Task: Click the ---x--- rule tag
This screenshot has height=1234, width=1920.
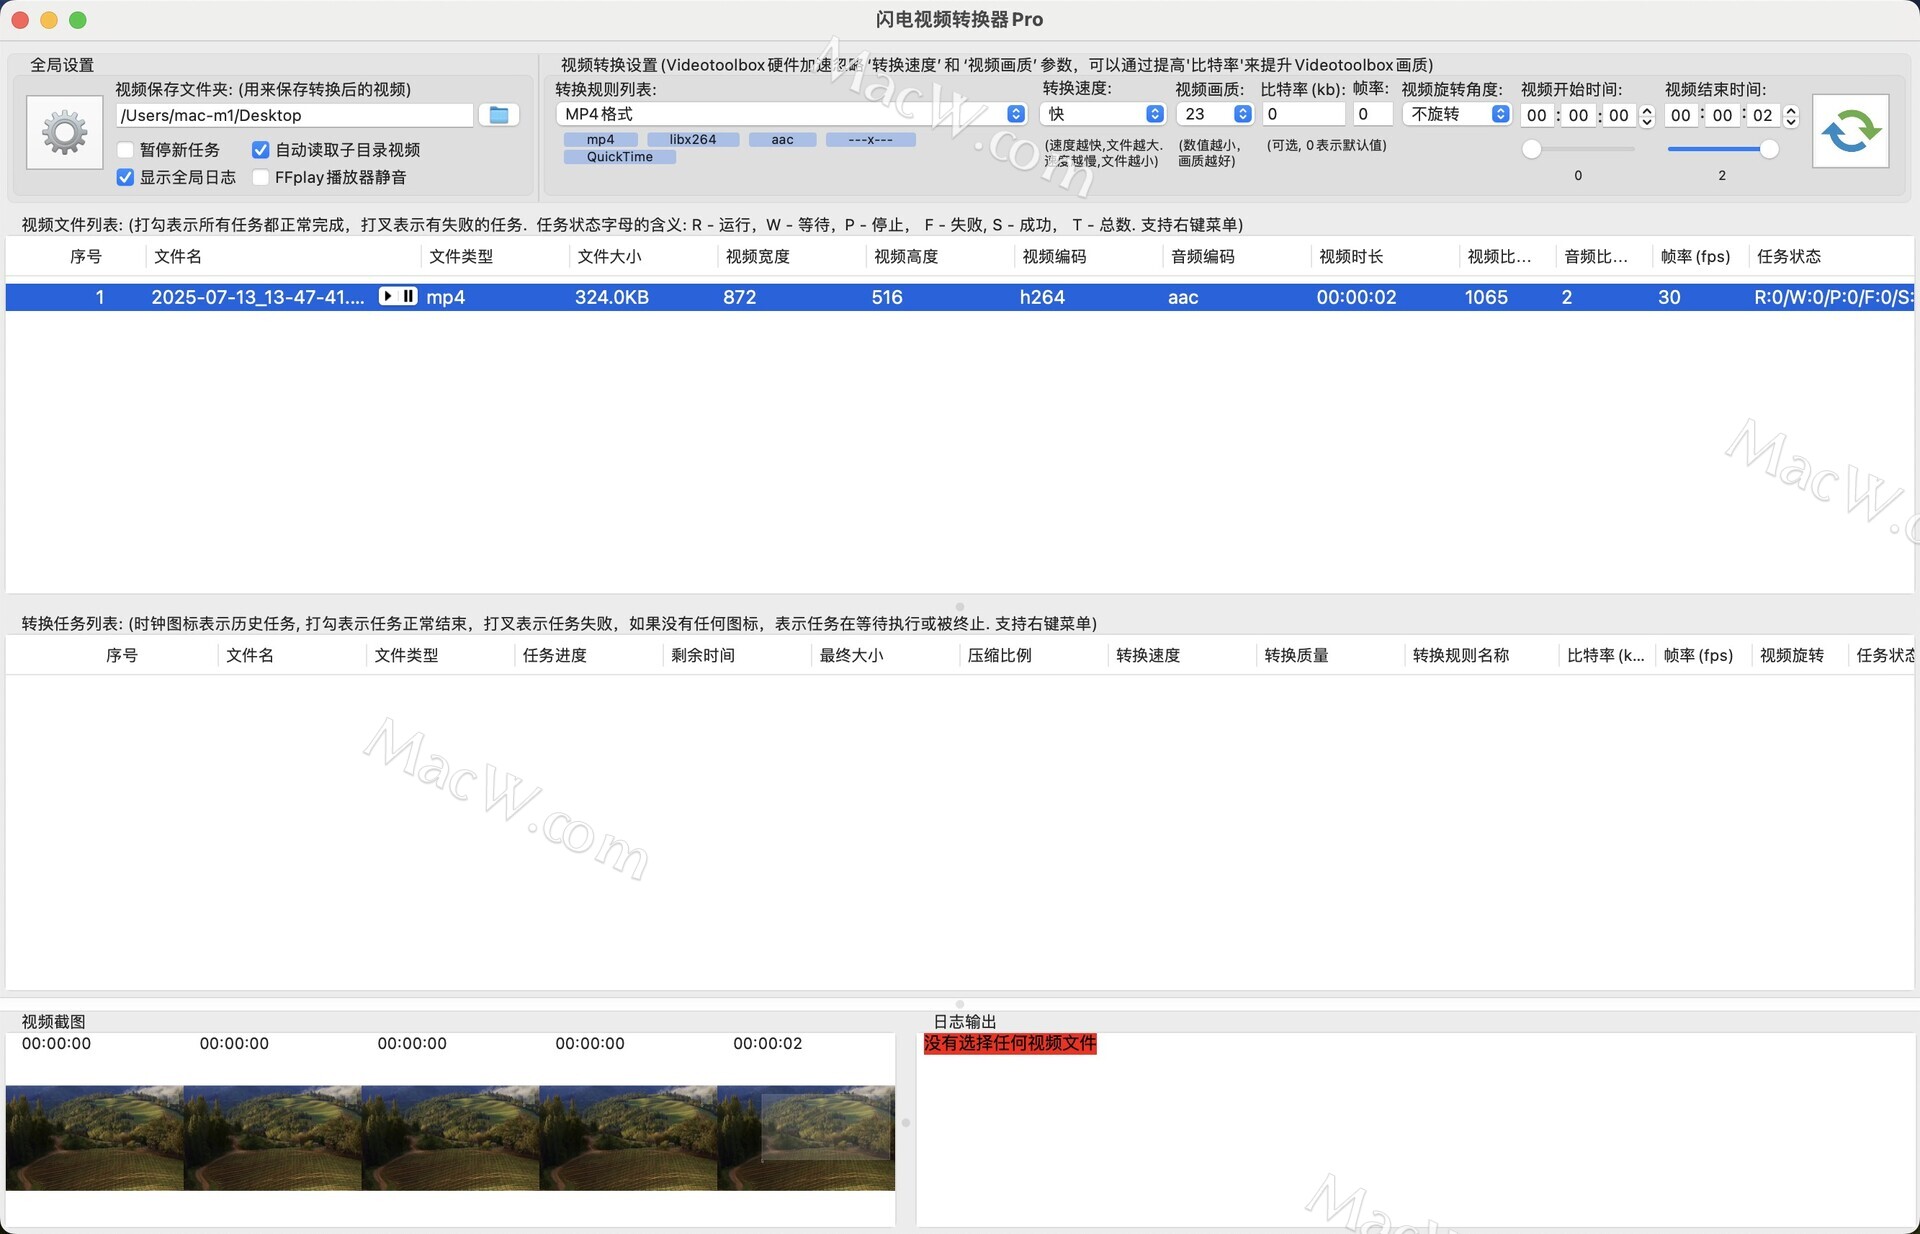Action: [870, 139]
